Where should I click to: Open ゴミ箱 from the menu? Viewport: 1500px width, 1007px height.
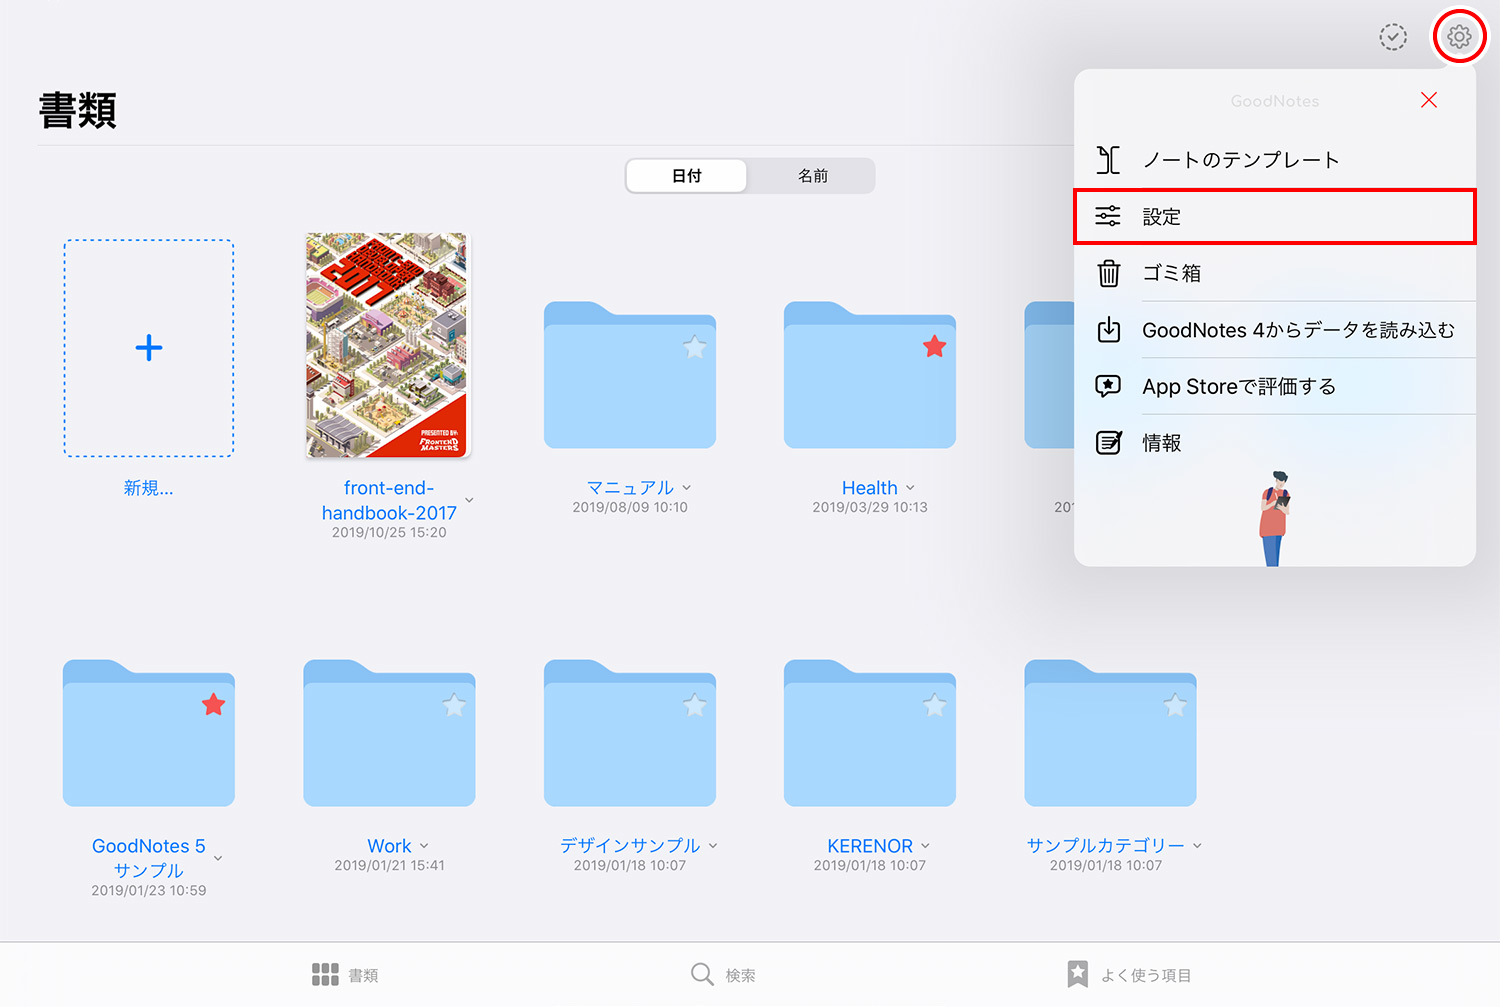click(1275, 273)
